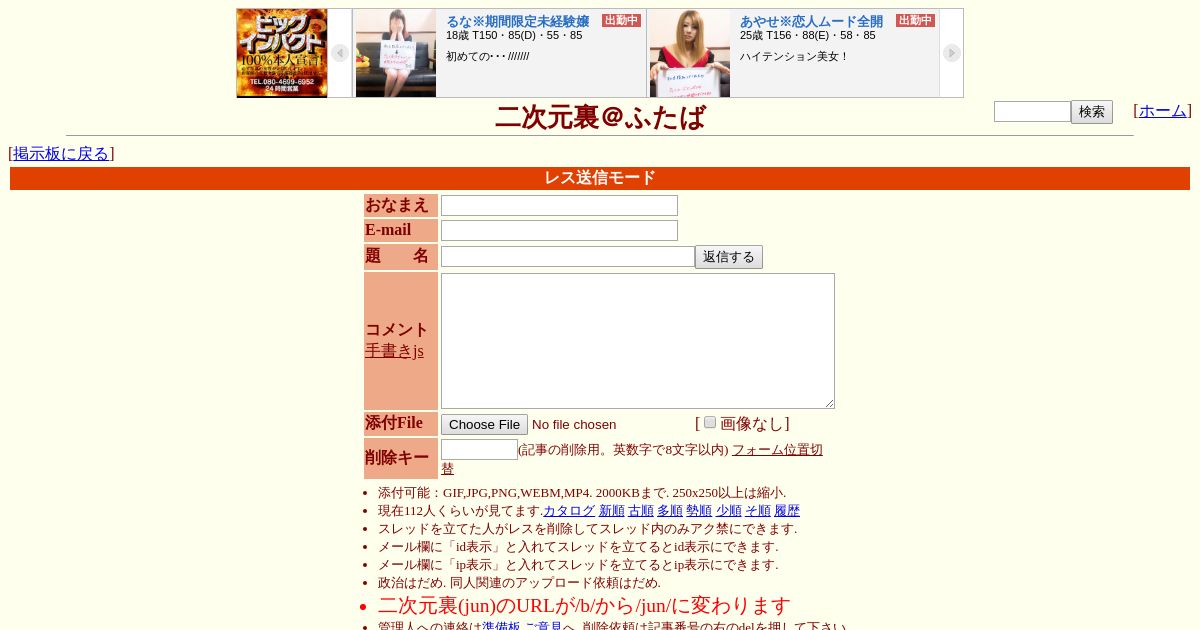This screenshot has height=630, width=1200.
Task: Open the 準備板 link
Action: pyautogui.click(x=501, y=626)
